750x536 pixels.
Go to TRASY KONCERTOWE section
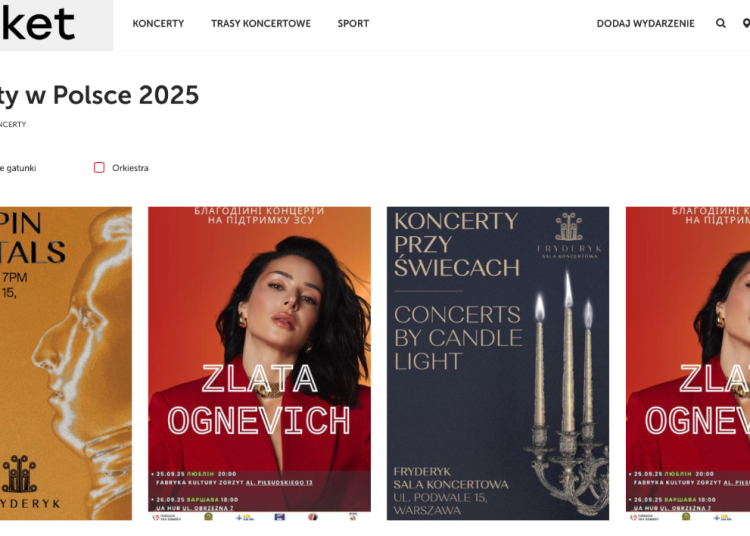pyautogui.click(x=261, y=23)
